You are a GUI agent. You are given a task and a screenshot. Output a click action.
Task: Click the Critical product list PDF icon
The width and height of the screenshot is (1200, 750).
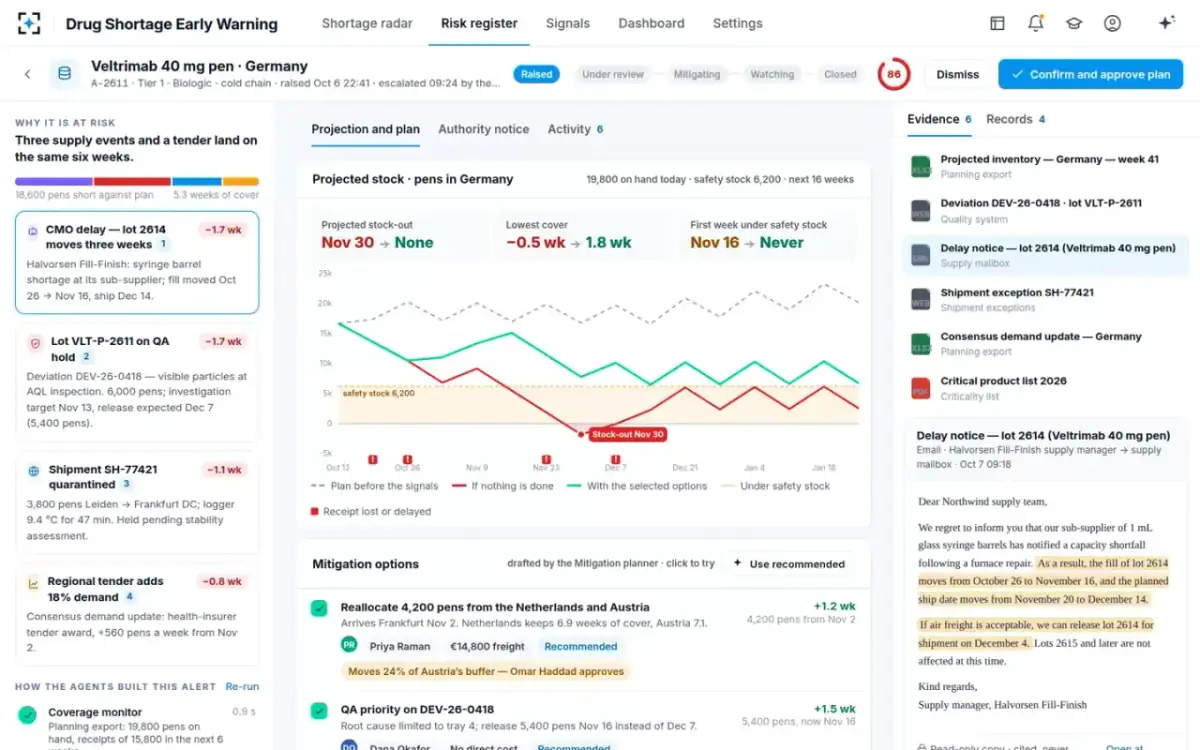point(921,388)
